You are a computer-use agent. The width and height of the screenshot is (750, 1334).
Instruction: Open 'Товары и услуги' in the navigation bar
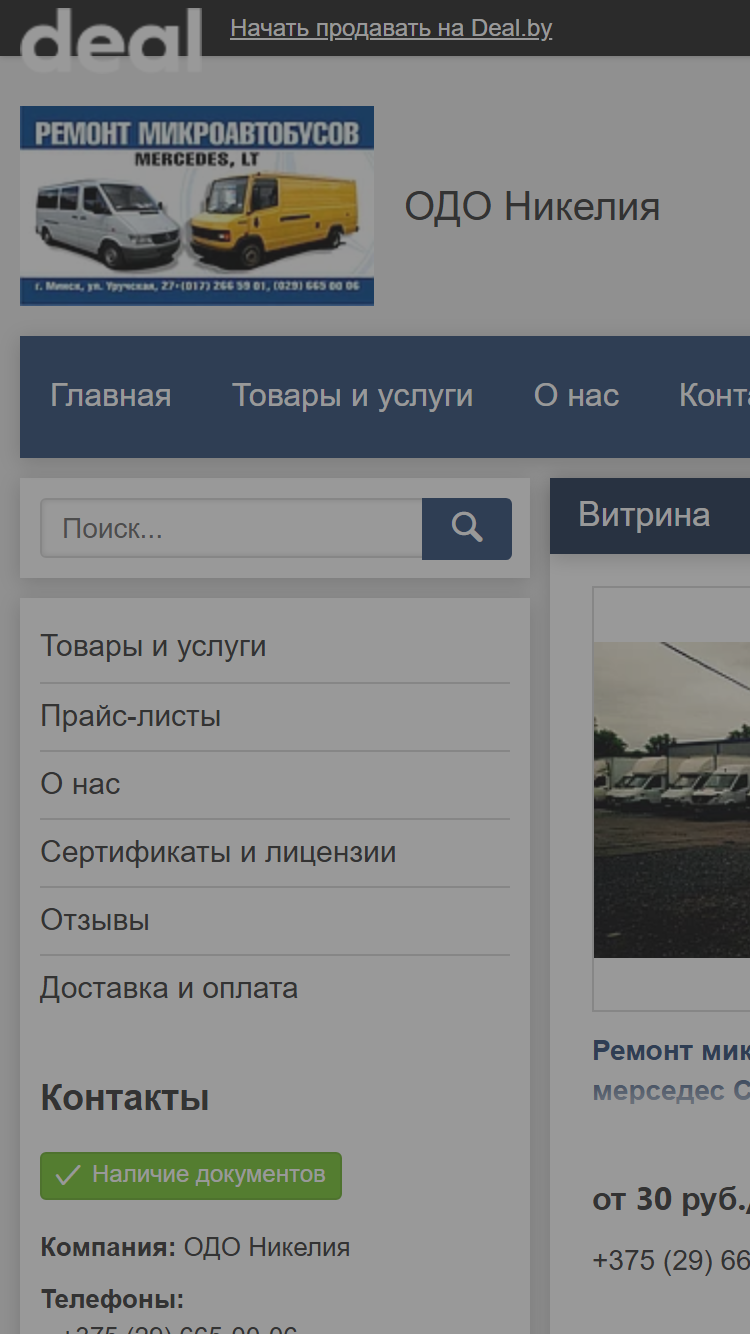click(x=353, y=396)
